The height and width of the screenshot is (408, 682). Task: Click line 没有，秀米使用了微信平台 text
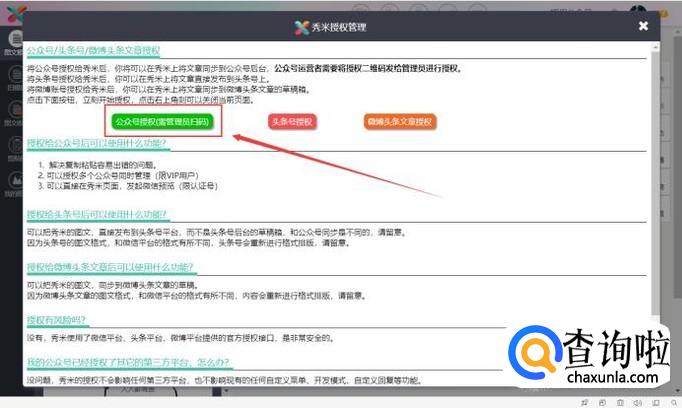[x=181, y=338]
